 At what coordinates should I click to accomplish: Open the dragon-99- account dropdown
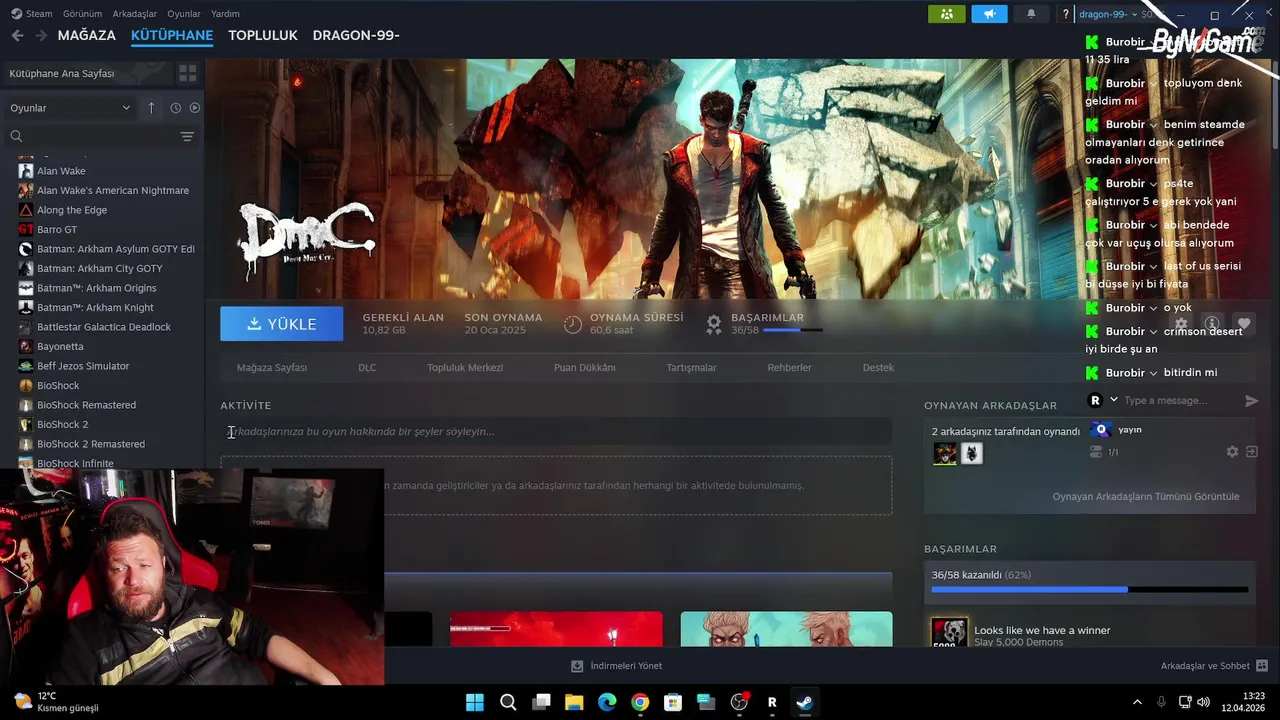coord(1108,14)
